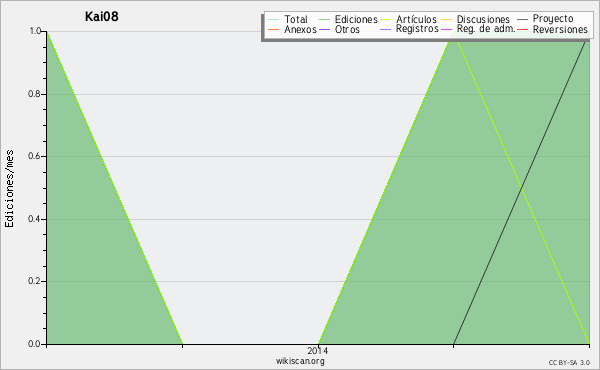Click the wikiscan.org caption
The image size is (600, 370).
(300, 361)
